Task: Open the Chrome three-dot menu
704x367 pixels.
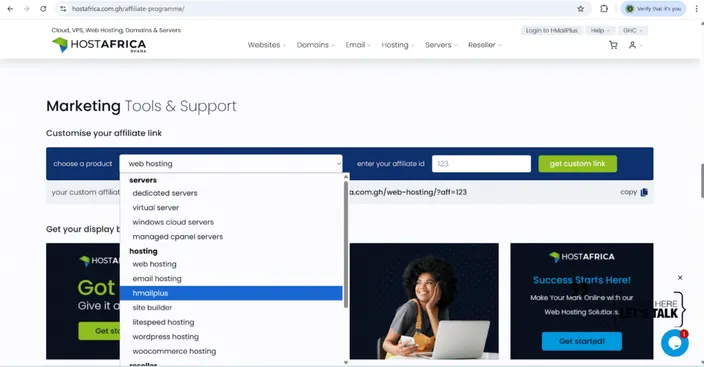Action: point(696,9)
